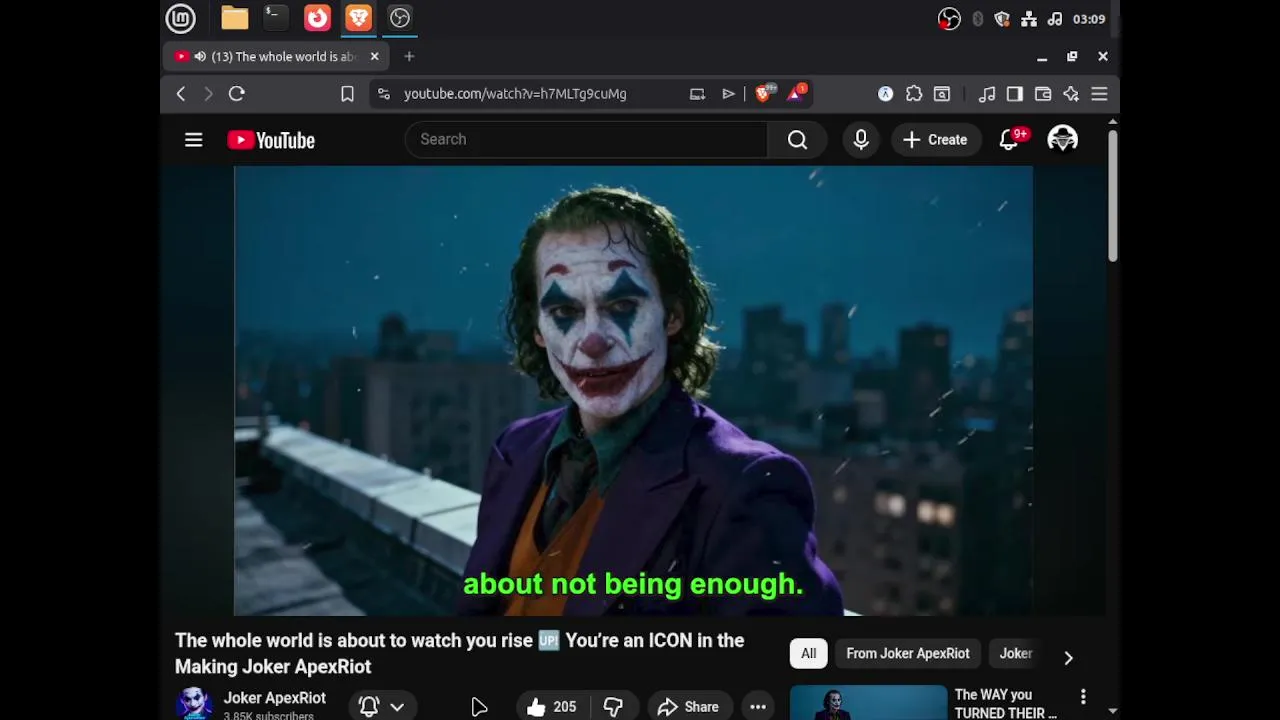Click the 03:09 system clock

[1089, 19]
